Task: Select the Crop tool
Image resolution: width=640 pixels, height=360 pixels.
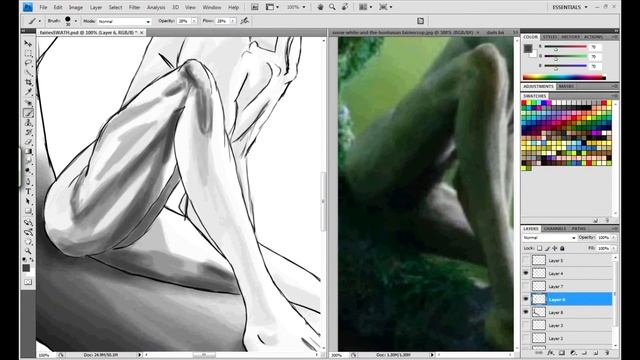Action: coord(28,82)
